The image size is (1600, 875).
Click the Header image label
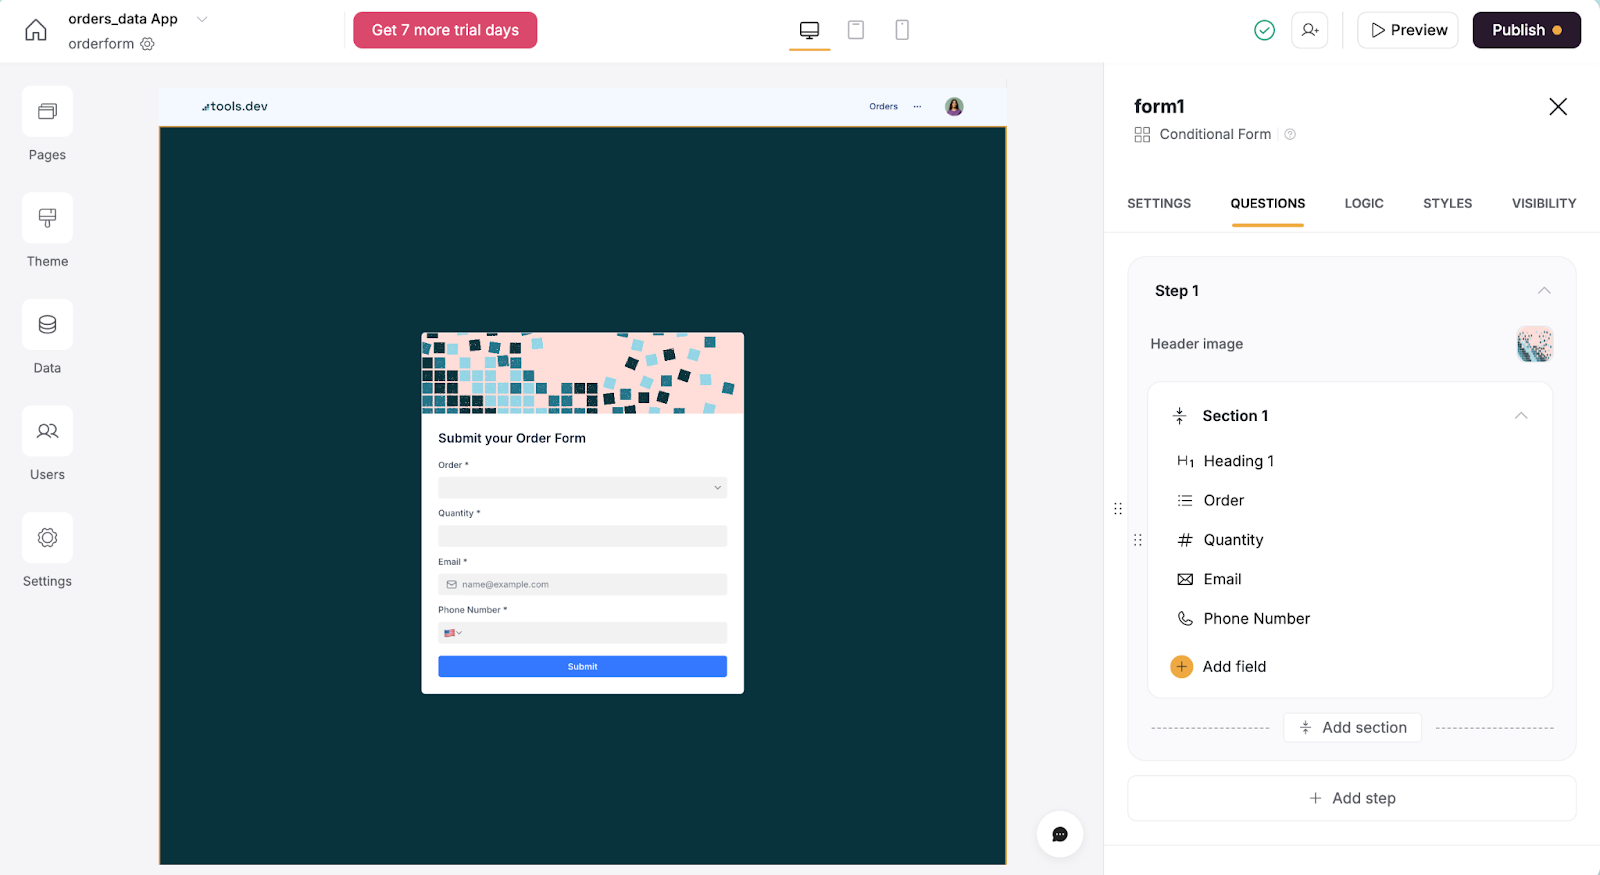1196,344
